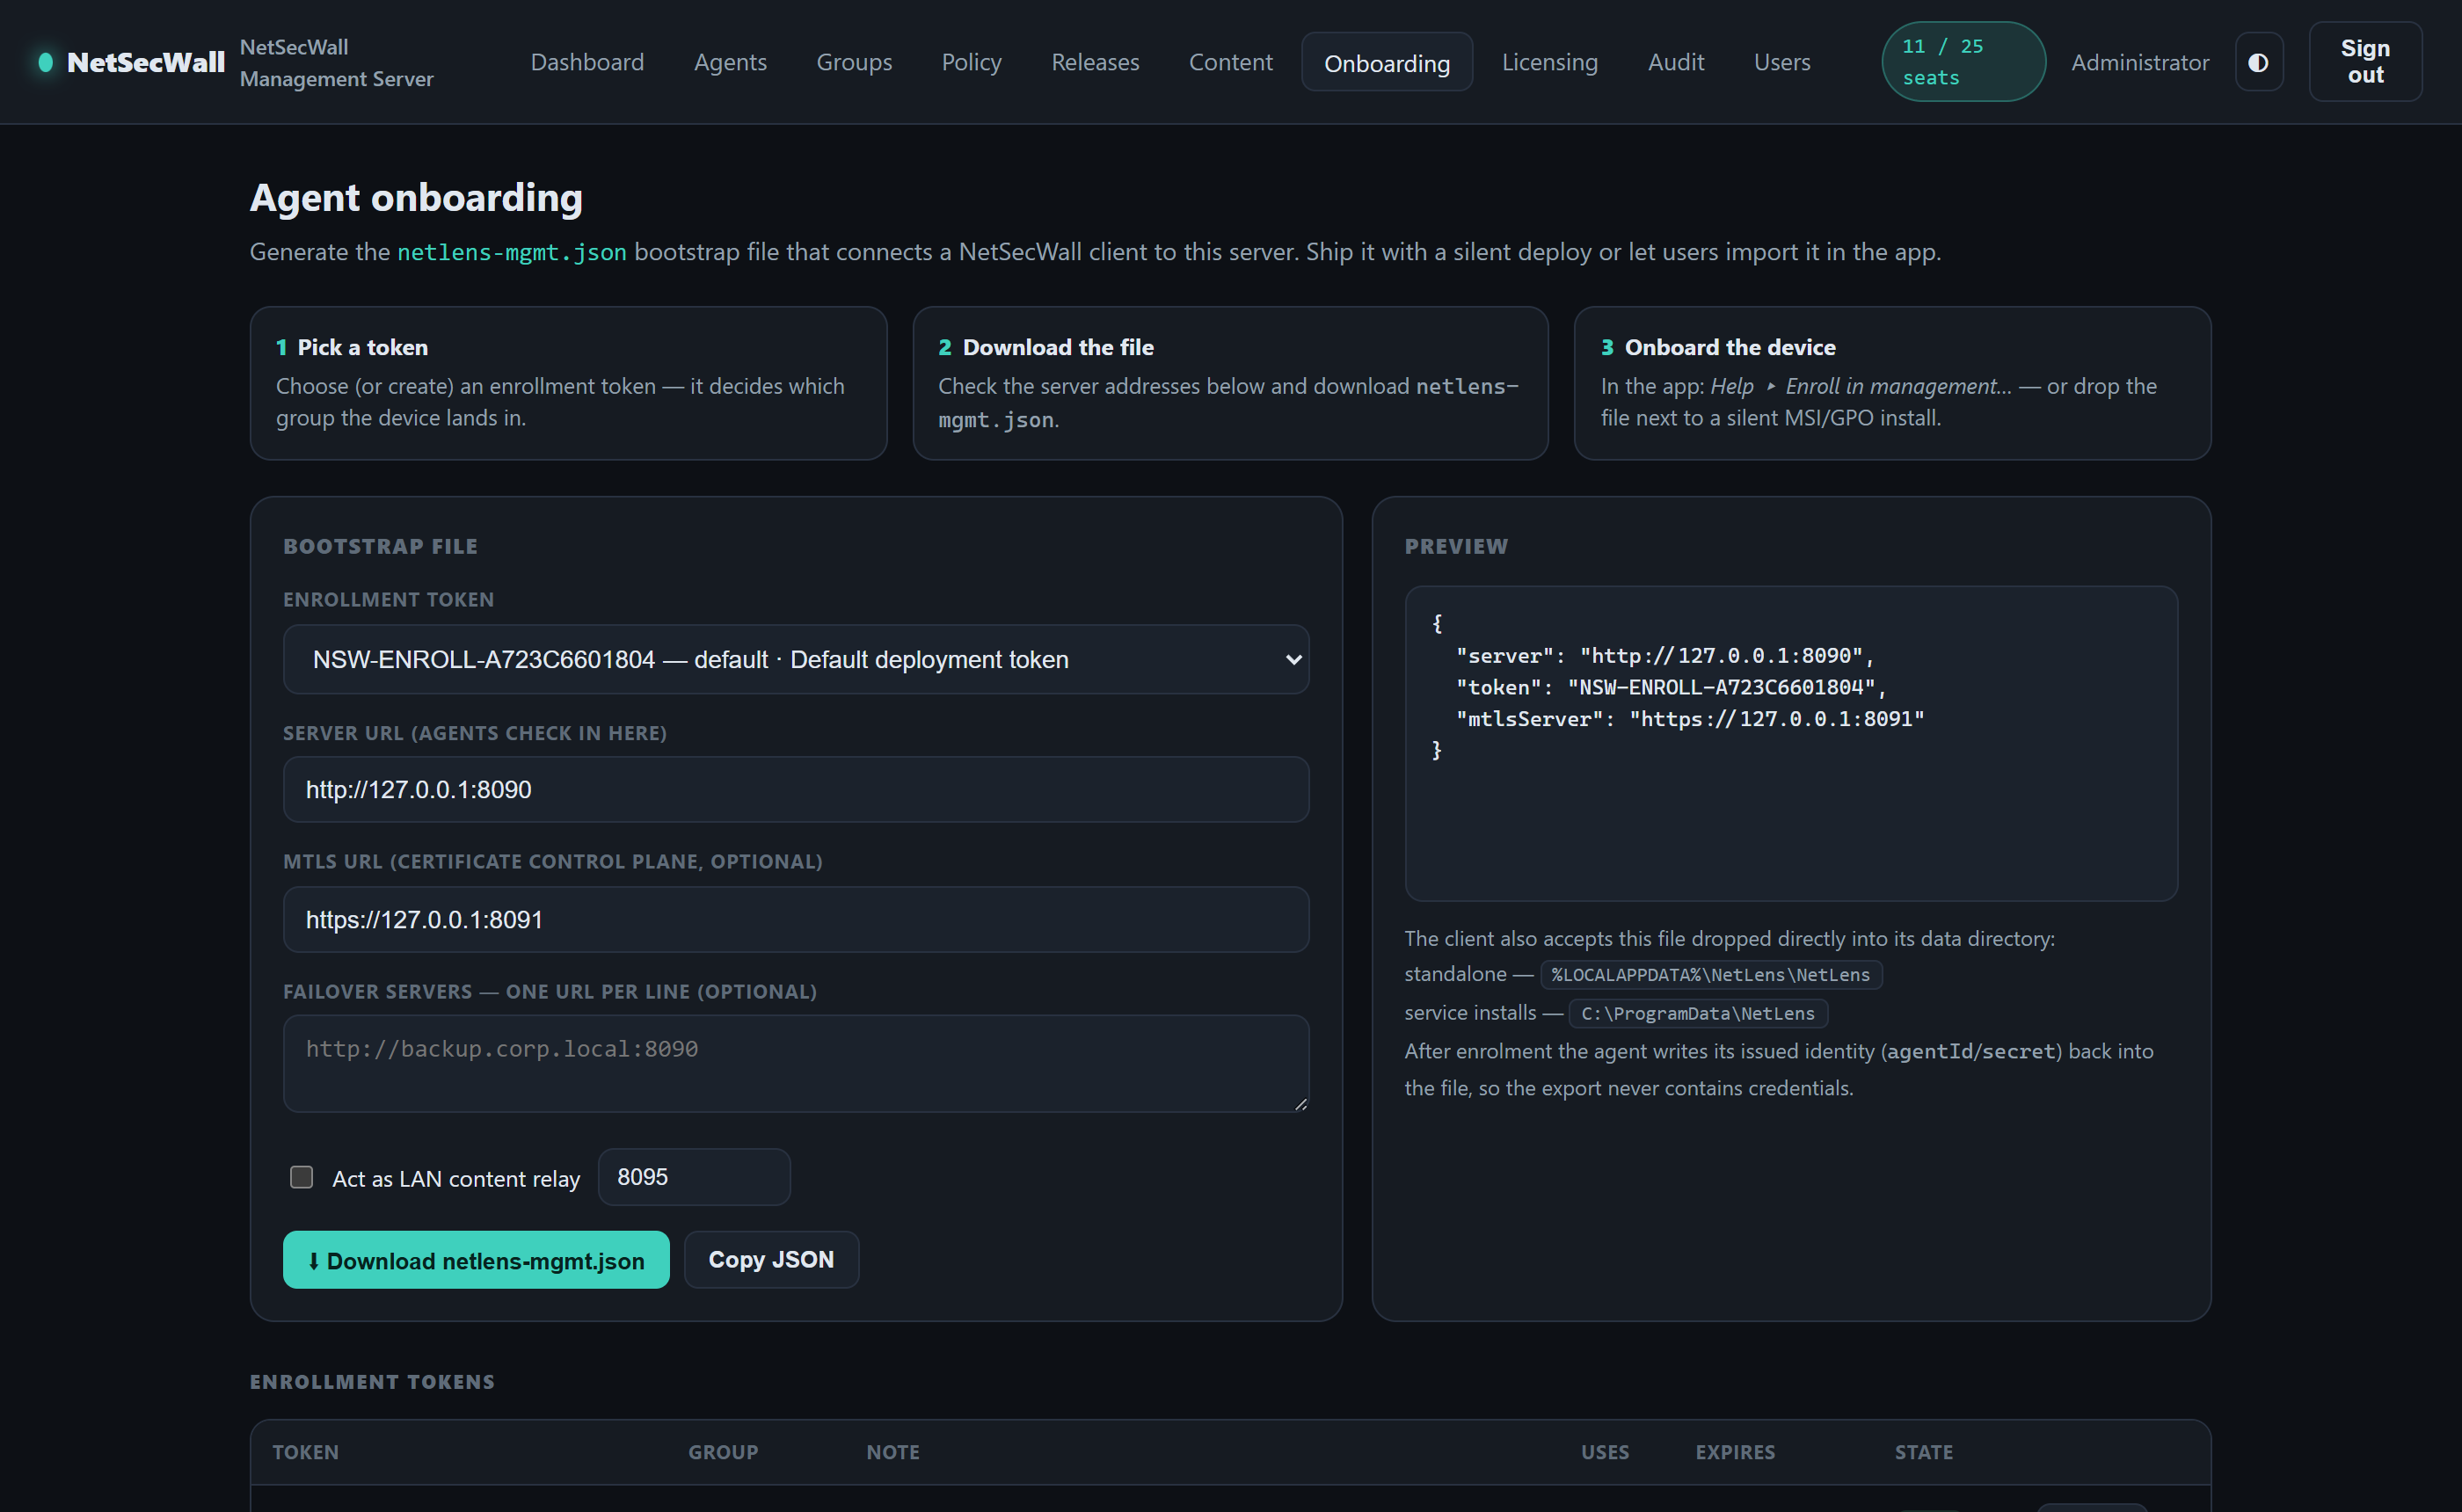The height and width of the screenshot is (1512, 2462).
Task: Toggle the dark/light theme icon
Action: point(2258,62)
